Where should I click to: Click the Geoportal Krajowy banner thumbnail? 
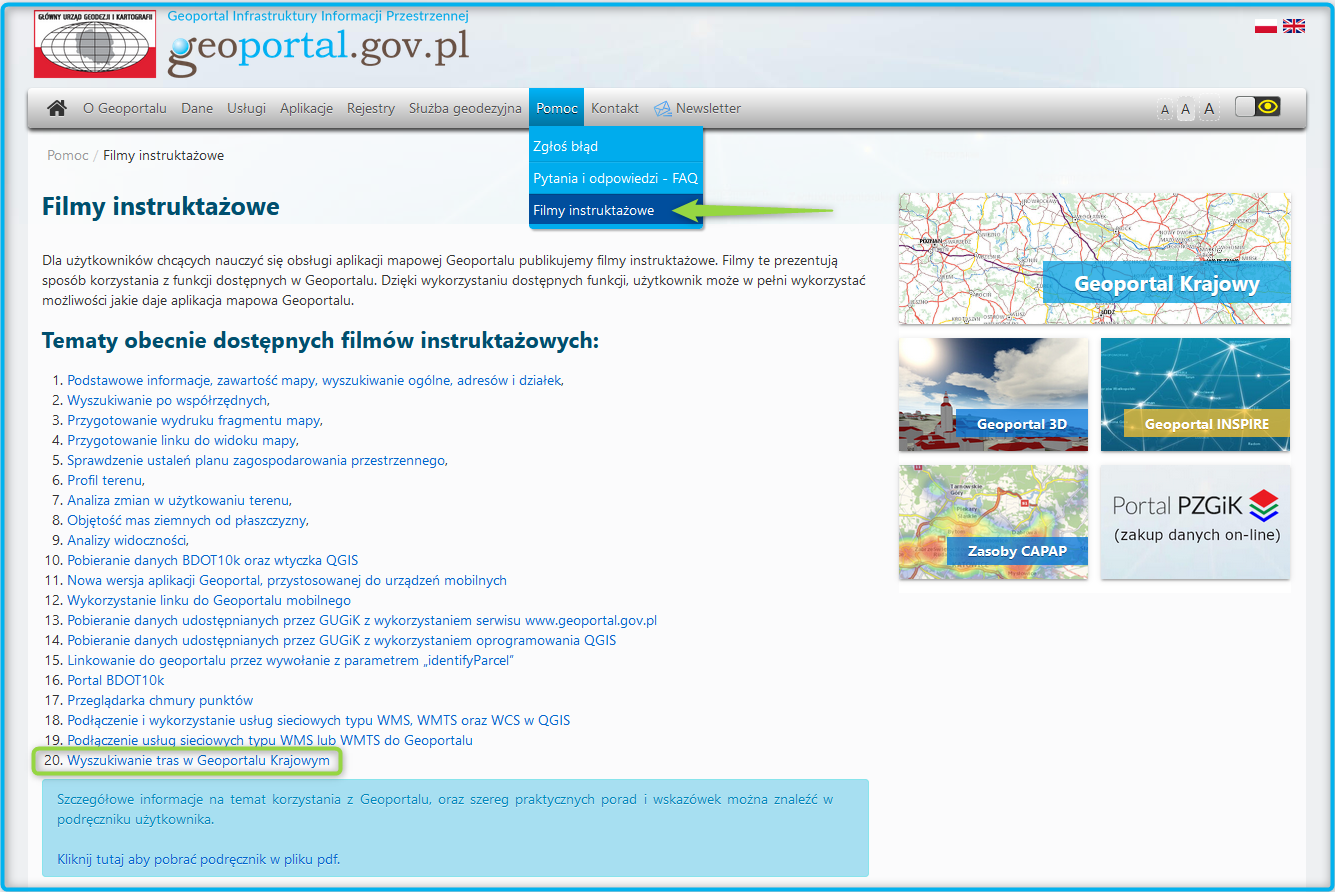pos(1094,258)
